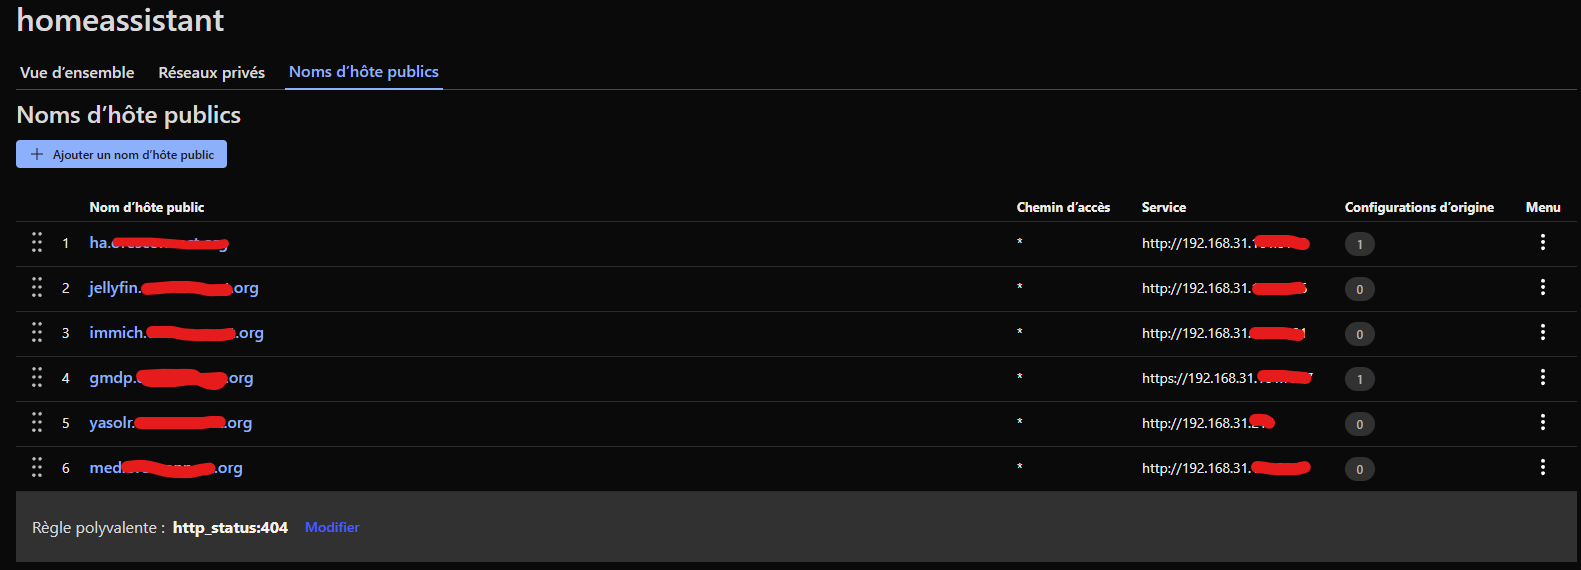1581x570 pixels.
Task: Switch to Vue d'ensemble tab
Action: [77, 73]
